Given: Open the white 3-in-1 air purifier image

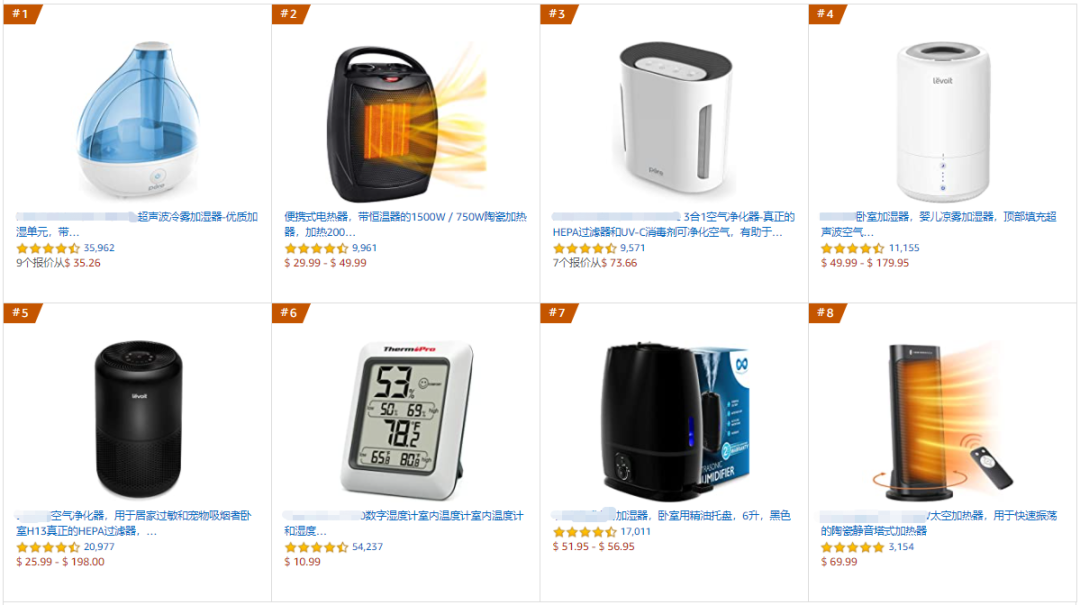Looking at the screenshot, I should (x=673, y=119).
